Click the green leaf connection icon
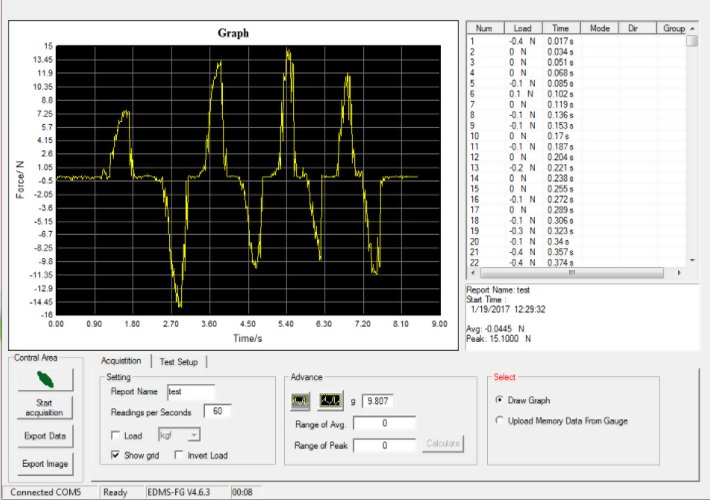 pos(44,378)
